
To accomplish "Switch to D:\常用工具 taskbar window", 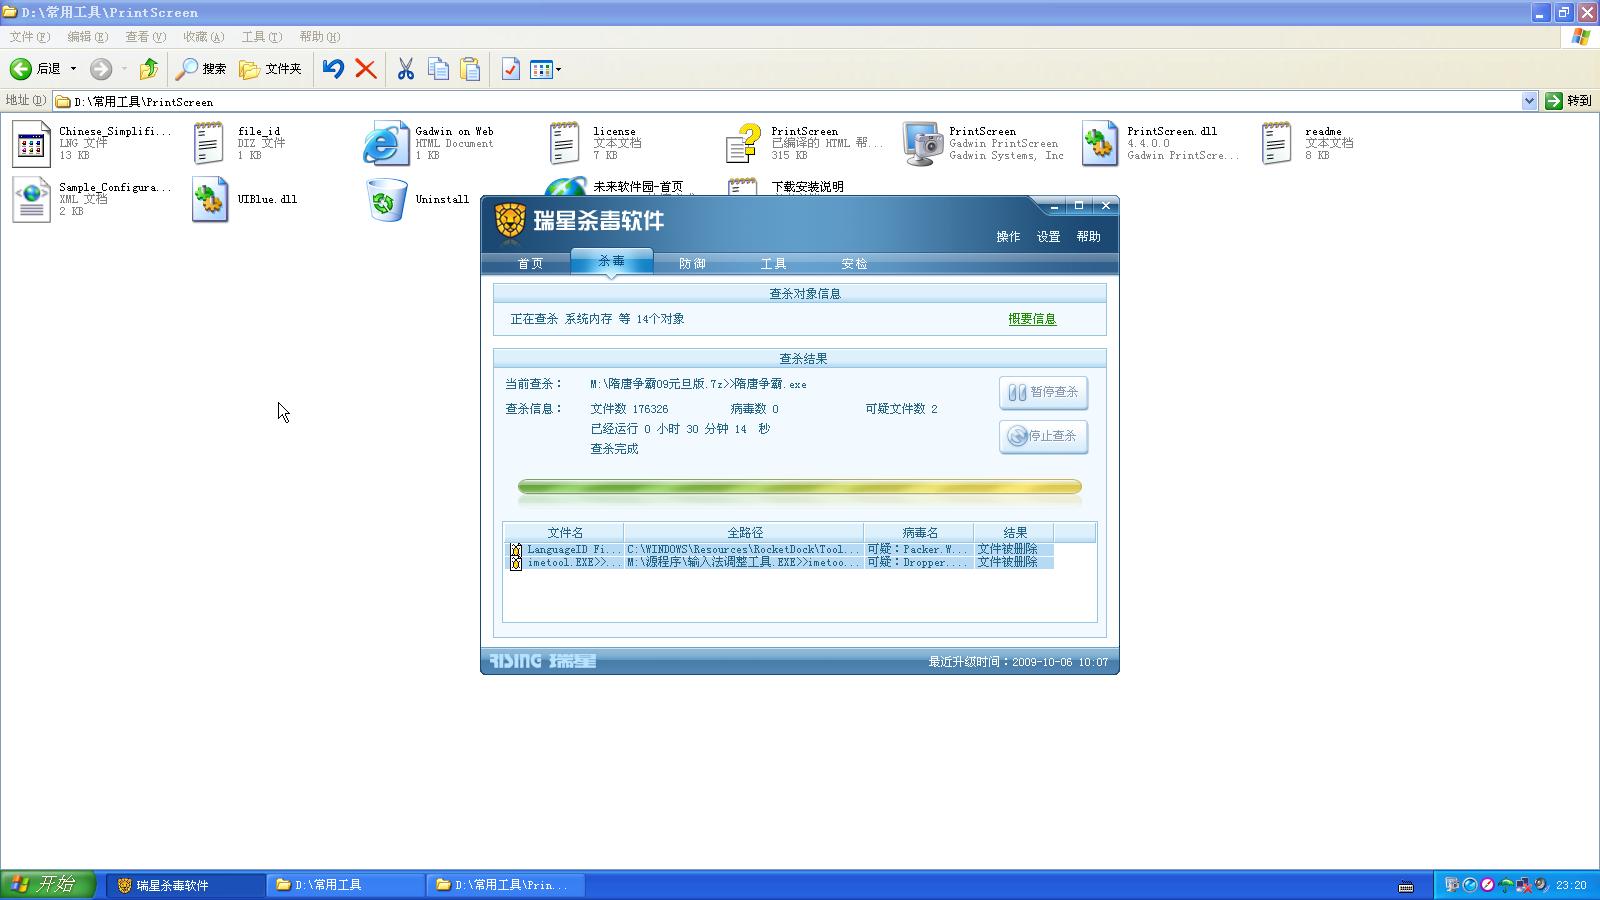I will coord(345,885).
